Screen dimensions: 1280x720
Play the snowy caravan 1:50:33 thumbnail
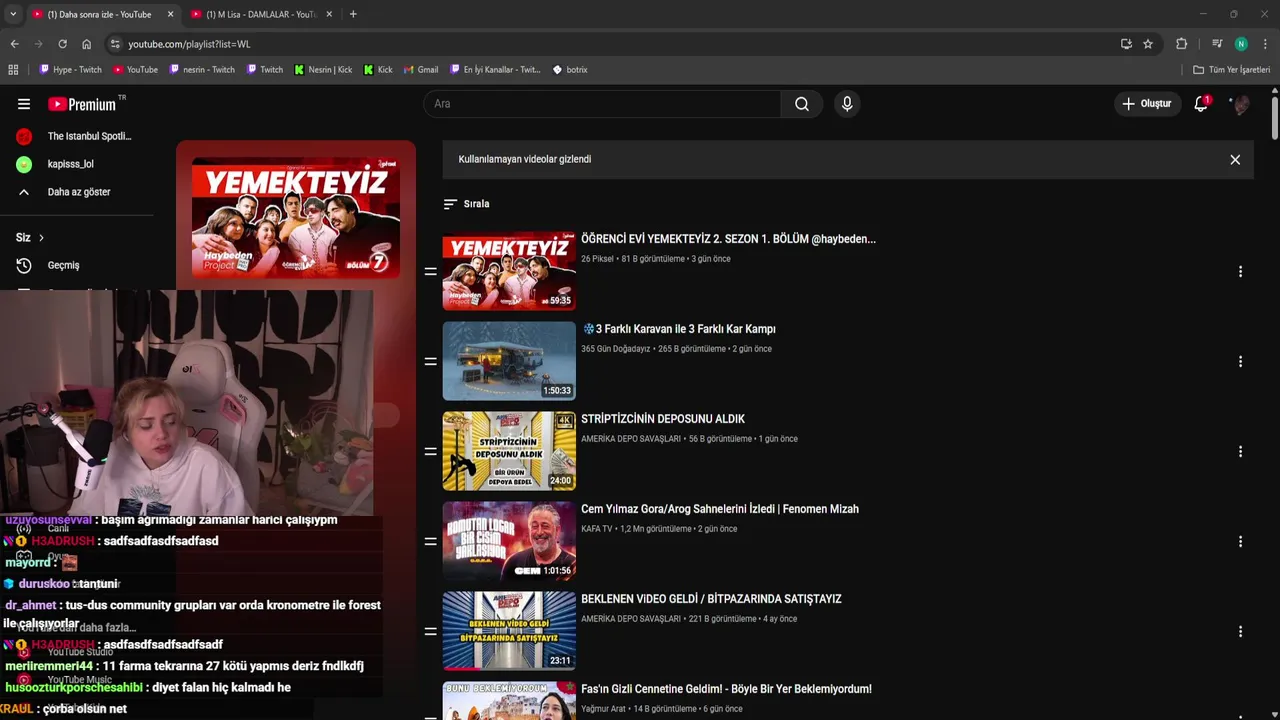[x=509, y=361]
